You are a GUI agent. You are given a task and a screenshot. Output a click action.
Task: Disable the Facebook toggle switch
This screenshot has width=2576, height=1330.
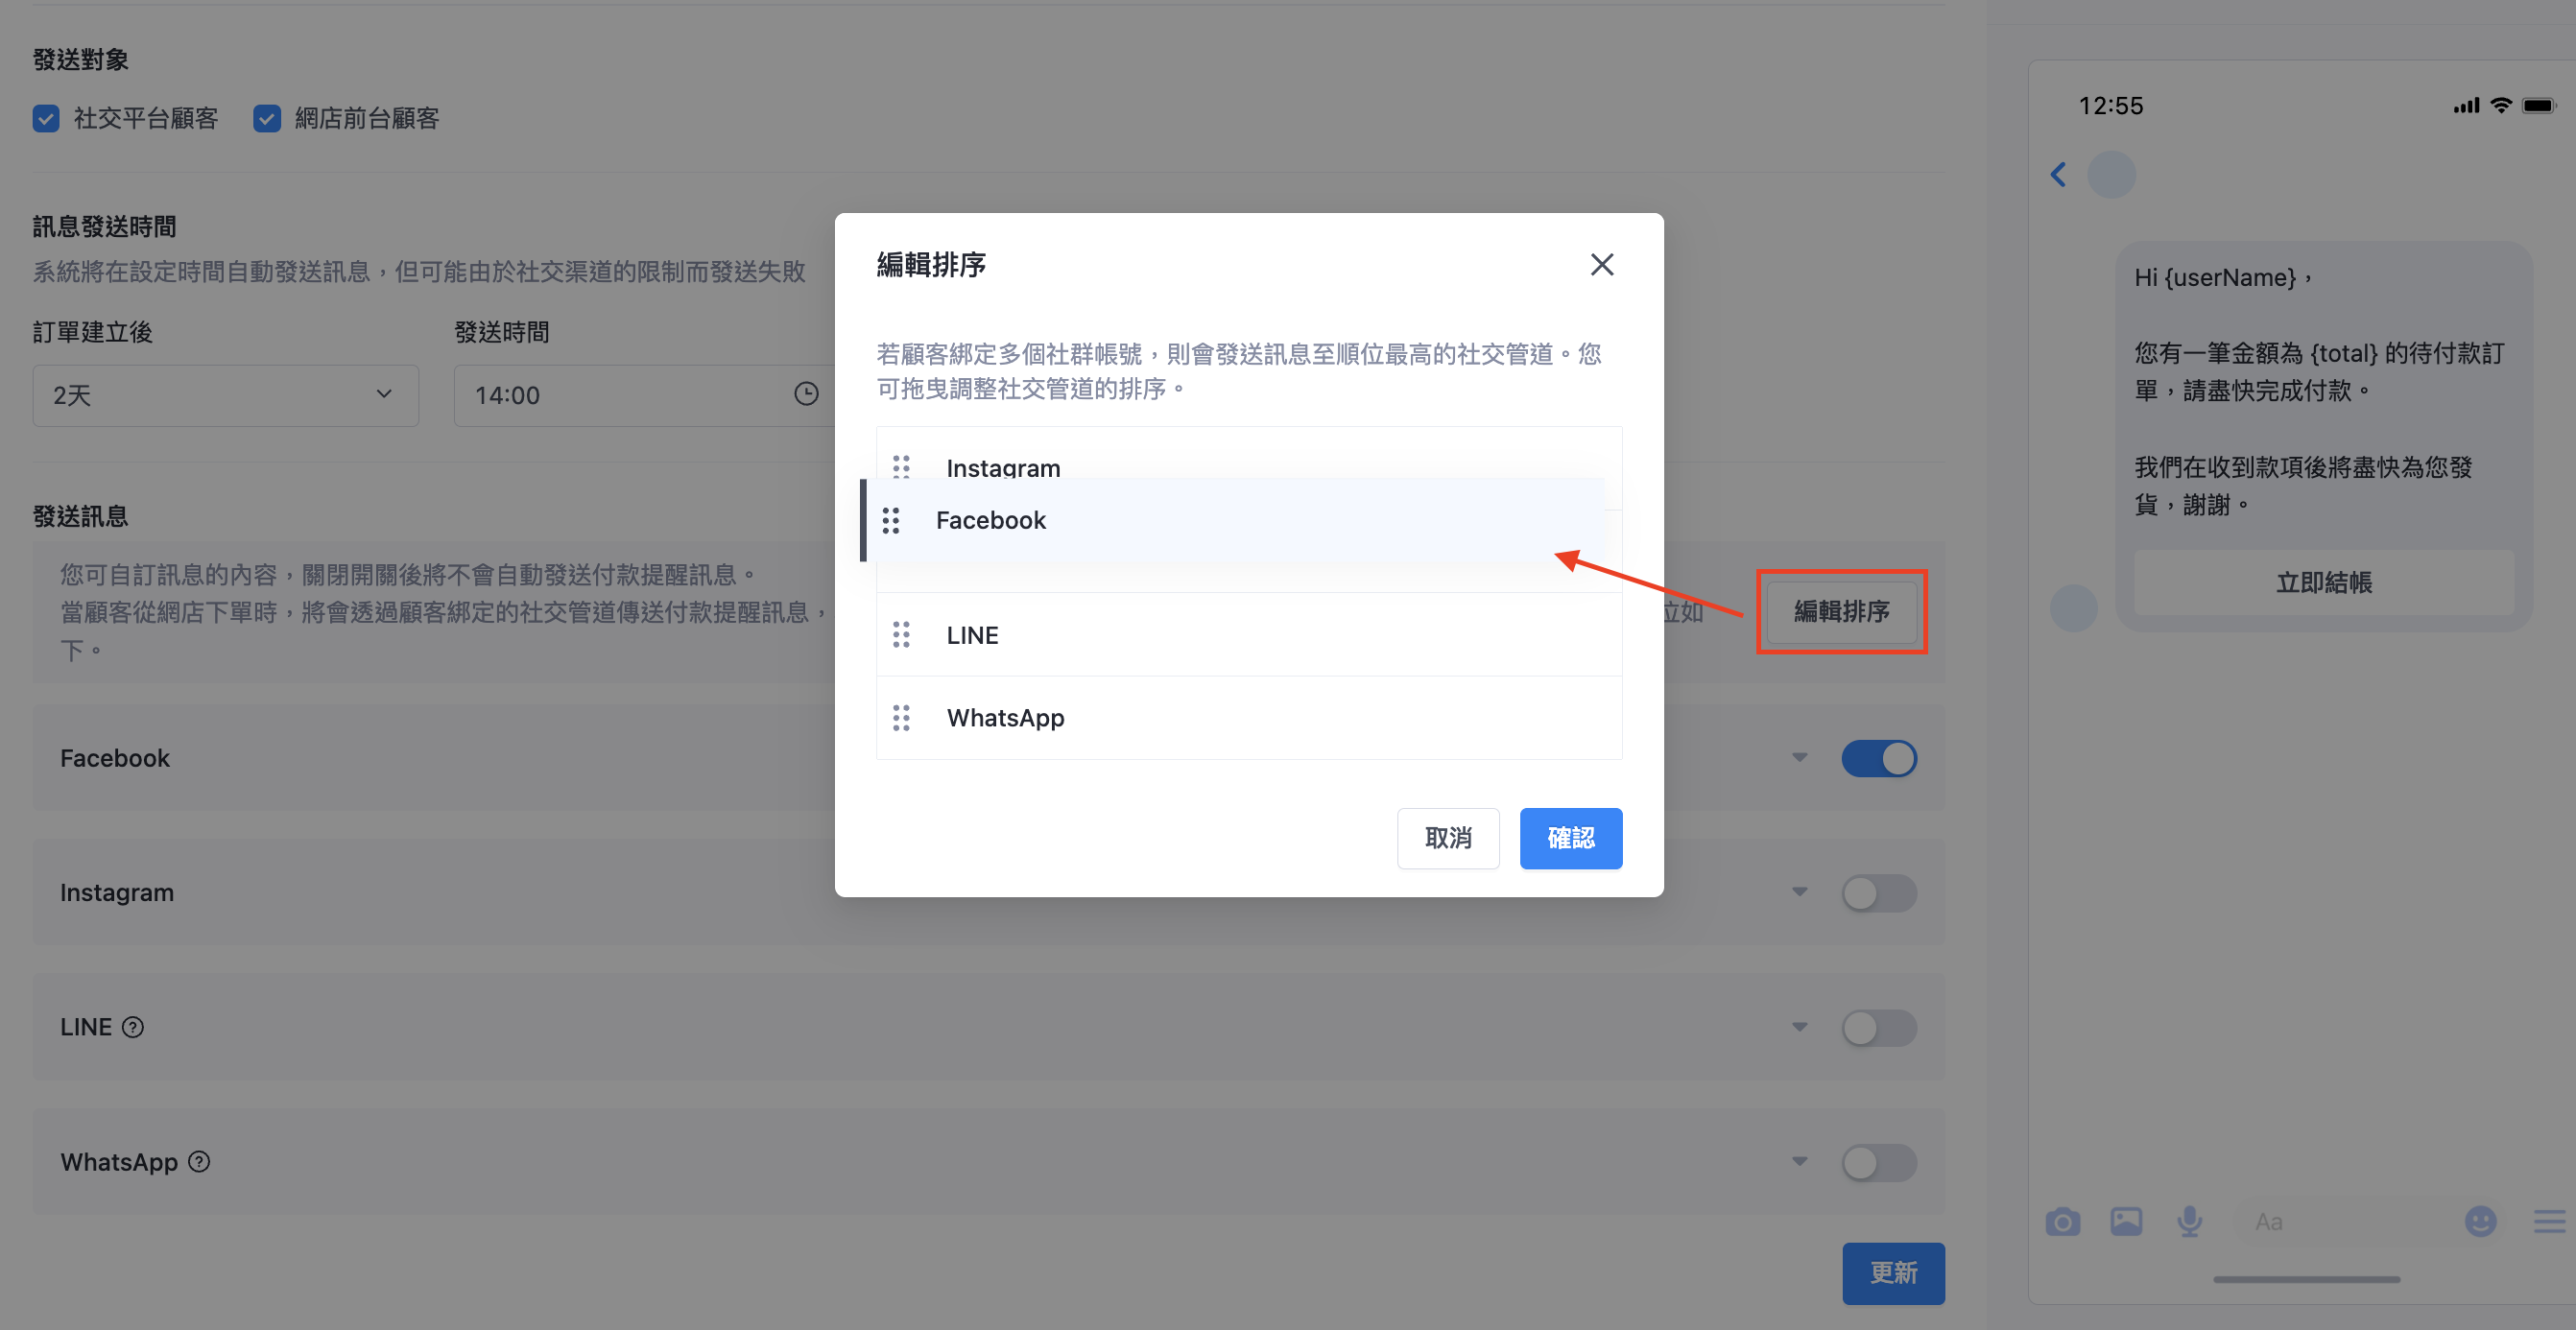point(1879,758)
